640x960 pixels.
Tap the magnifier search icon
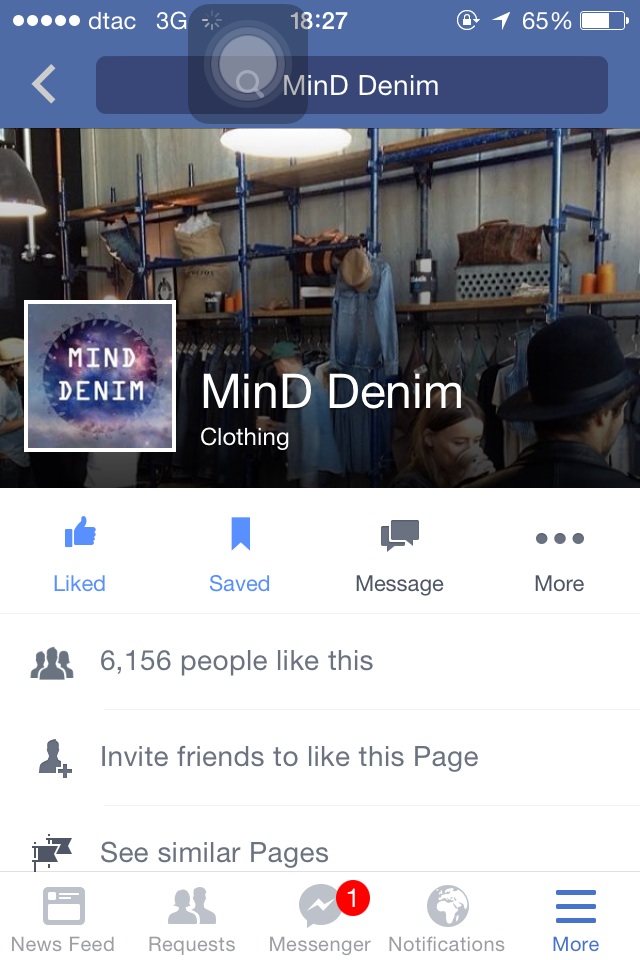pyautogui.click(x=249, y=83)
